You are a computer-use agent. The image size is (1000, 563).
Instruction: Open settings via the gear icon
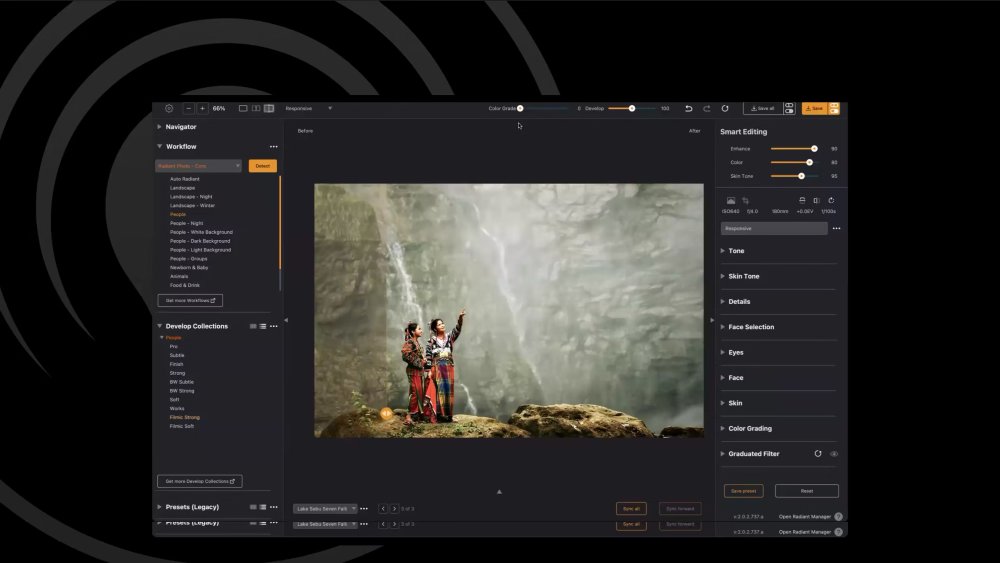tap(169, 108)
